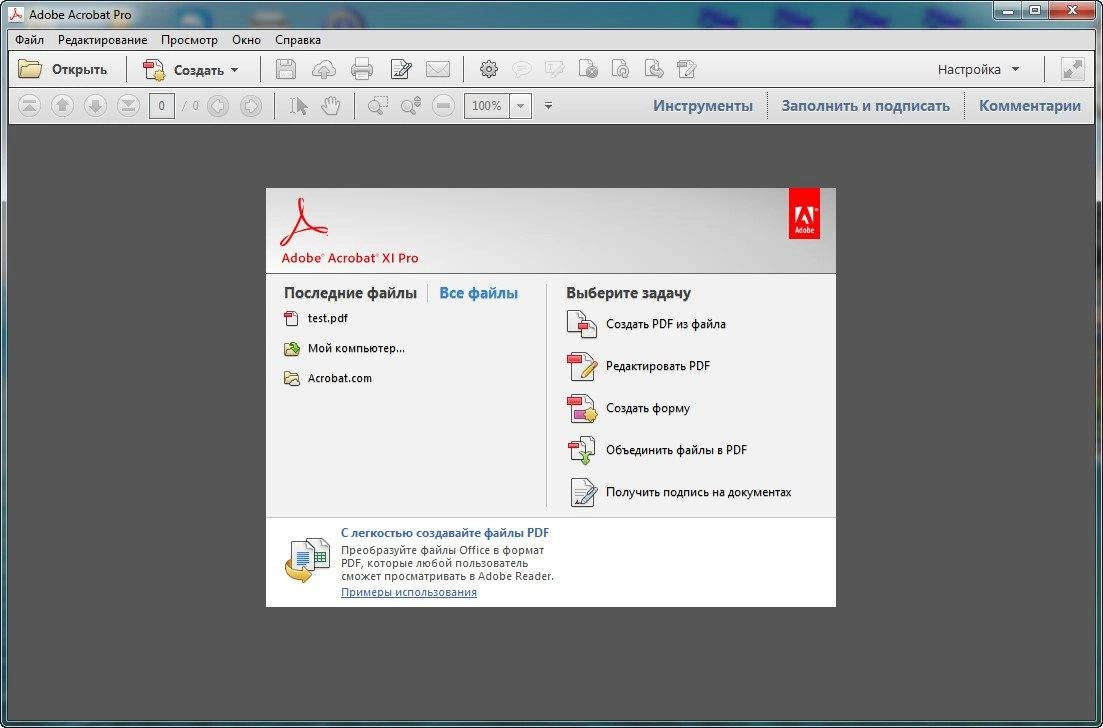The height and width of the screenshot is (728, 1103).
Task: Click the previous page up arrow
Action: 63,106
